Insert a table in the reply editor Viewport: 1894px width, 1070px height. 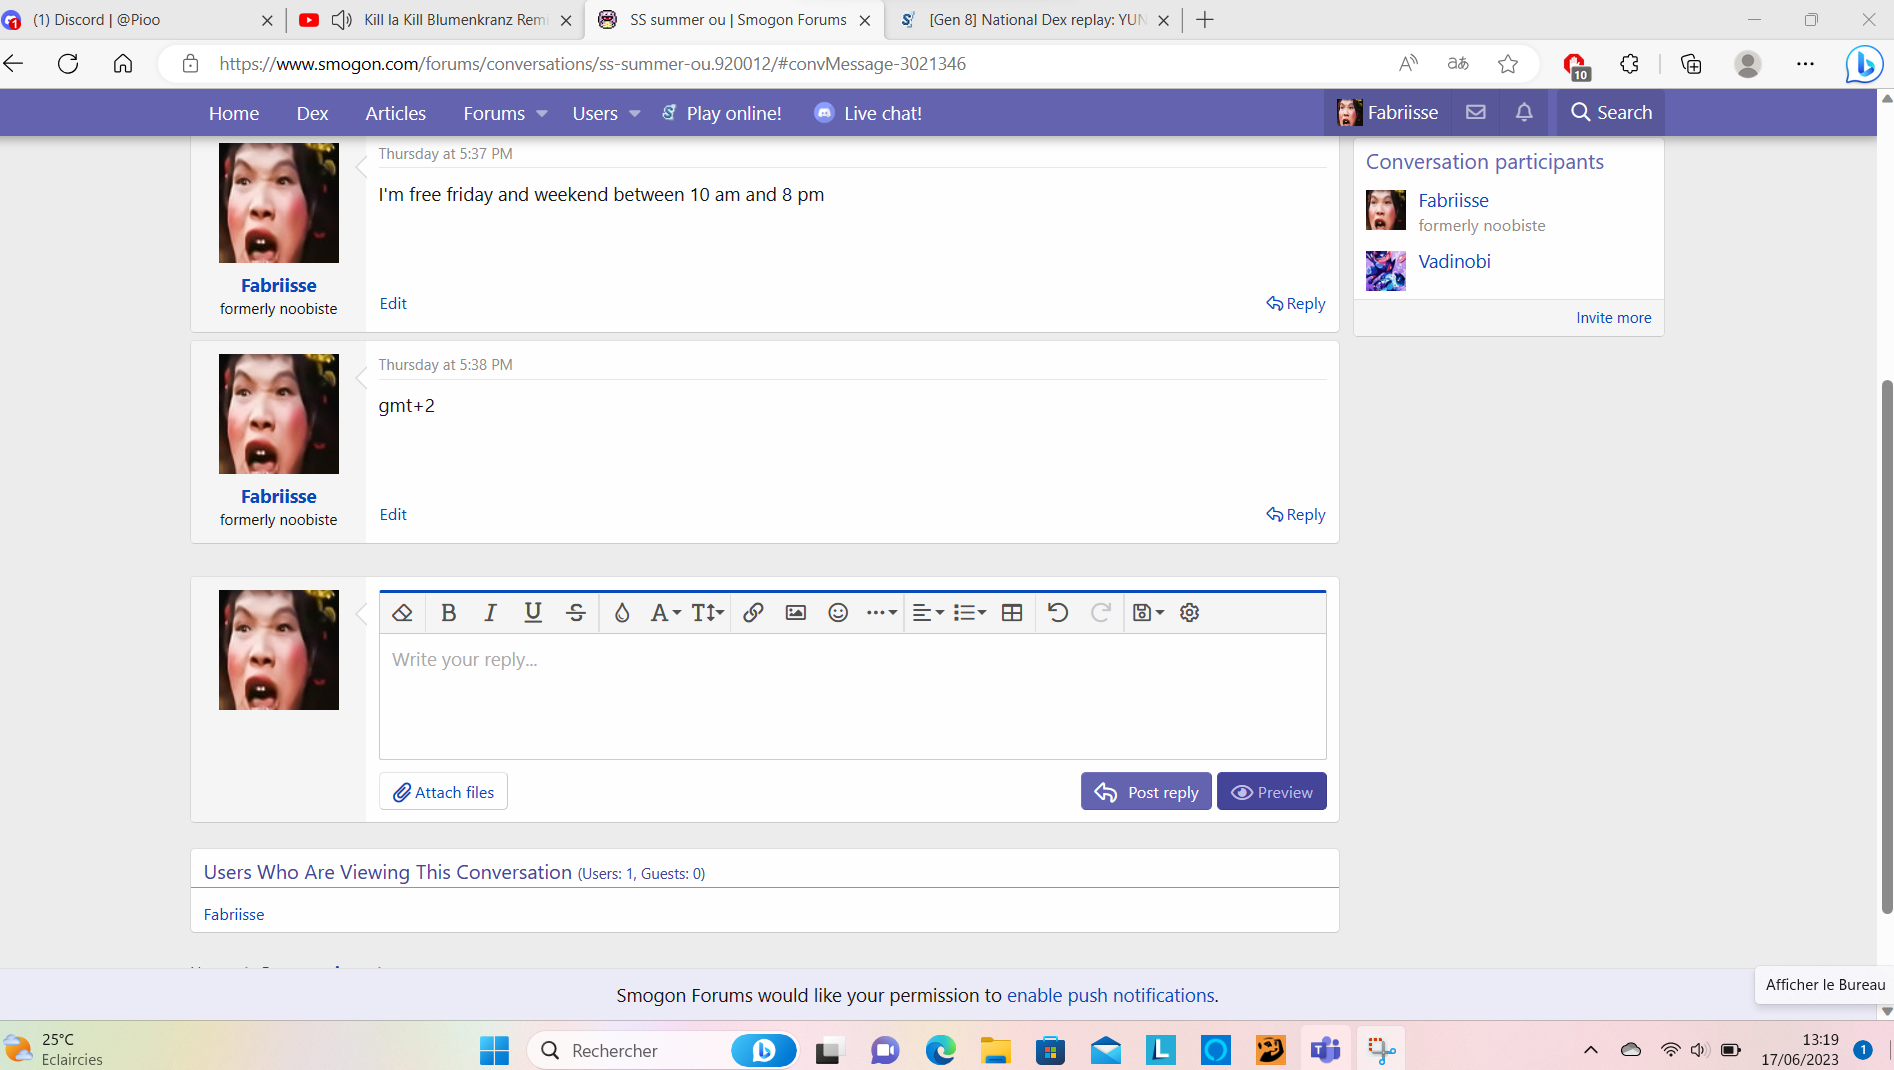pyautogui.click(x=1012, y=613)
